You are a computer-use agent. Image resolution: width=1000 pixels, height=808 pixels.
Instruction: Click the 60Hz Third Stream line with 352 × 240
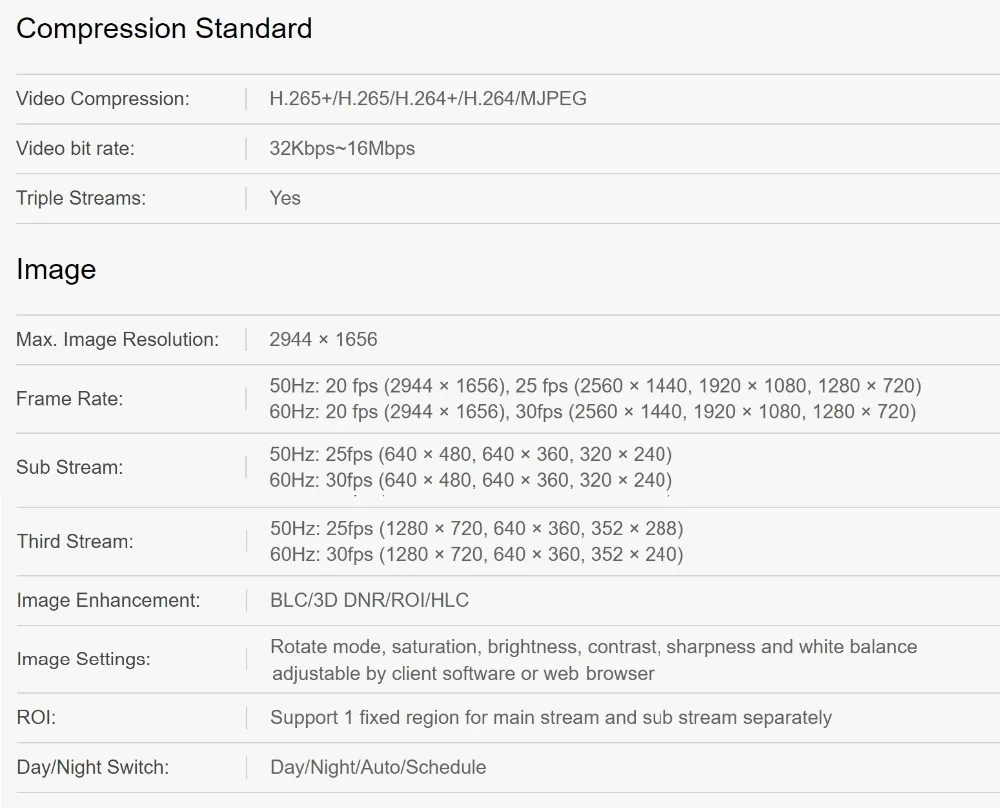click(476, 555)
